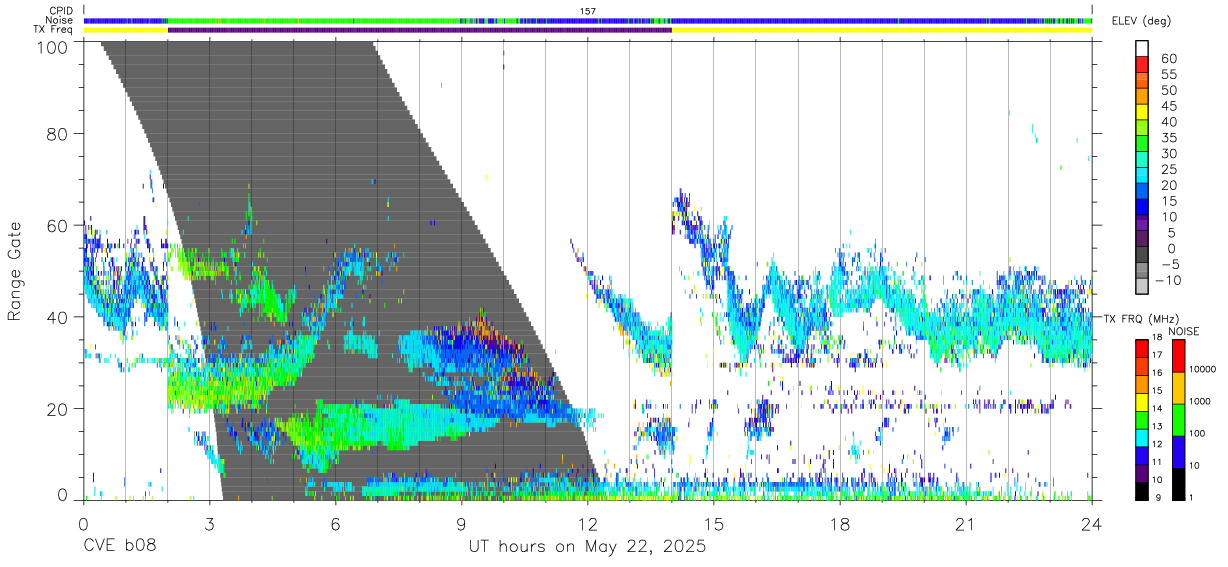This screenshot has width=1228, height=567.
Task: Click the '20' range gate tick label
Action: point(58,409)
